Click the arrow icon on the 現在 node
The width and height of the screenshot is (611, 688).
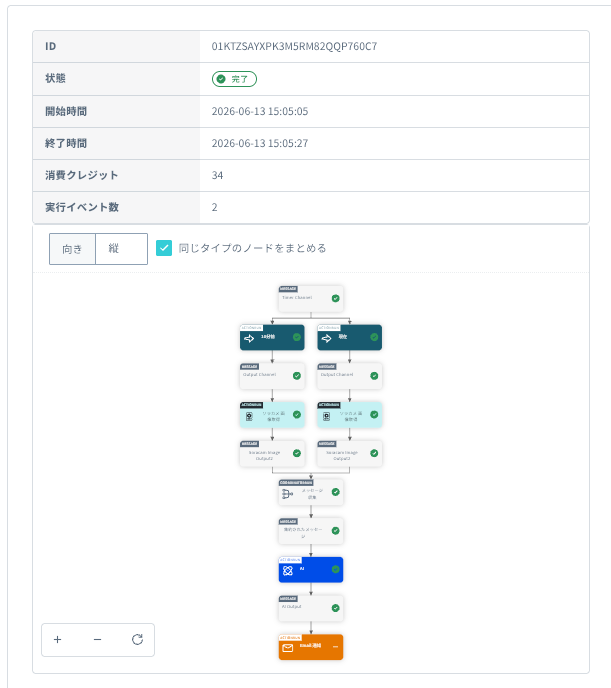tap(326, 338)
